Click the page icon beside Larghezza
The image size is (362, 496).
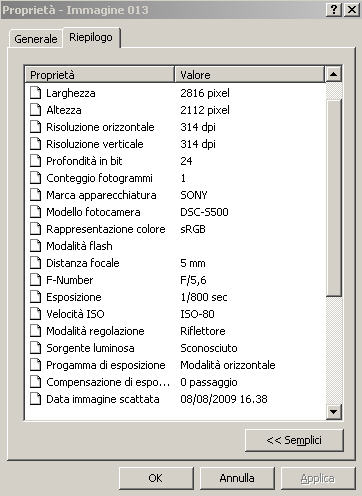pyautogui.click(x=35, y=93)
